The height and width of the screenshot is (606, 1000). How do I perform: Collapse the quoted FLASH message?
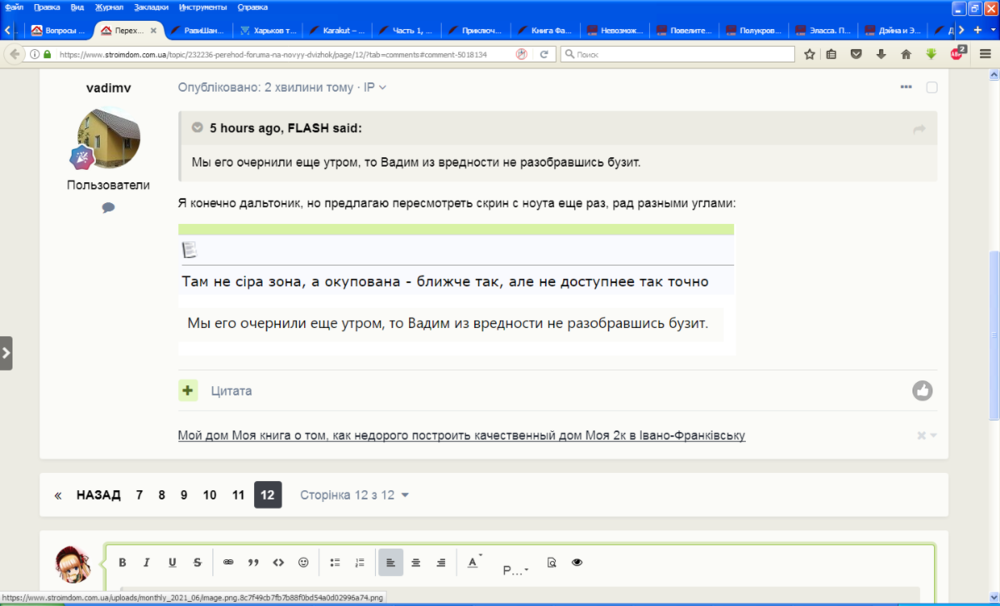(197, 128)
